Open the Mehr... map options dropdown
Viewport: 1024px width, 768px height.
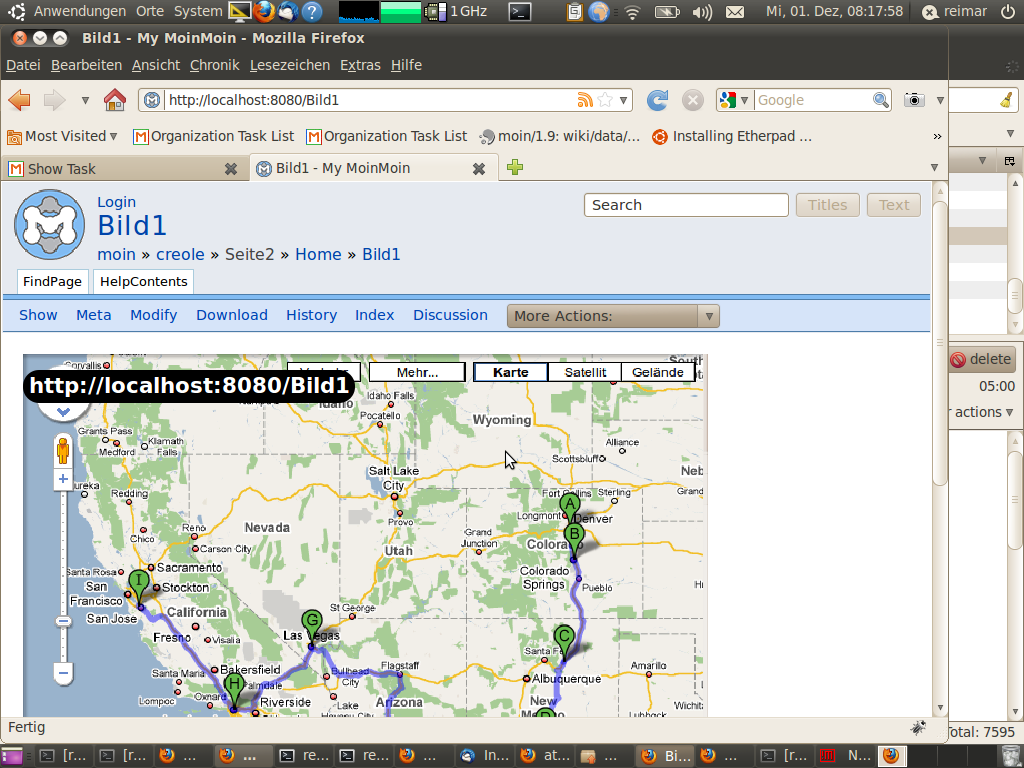[417, 372]
